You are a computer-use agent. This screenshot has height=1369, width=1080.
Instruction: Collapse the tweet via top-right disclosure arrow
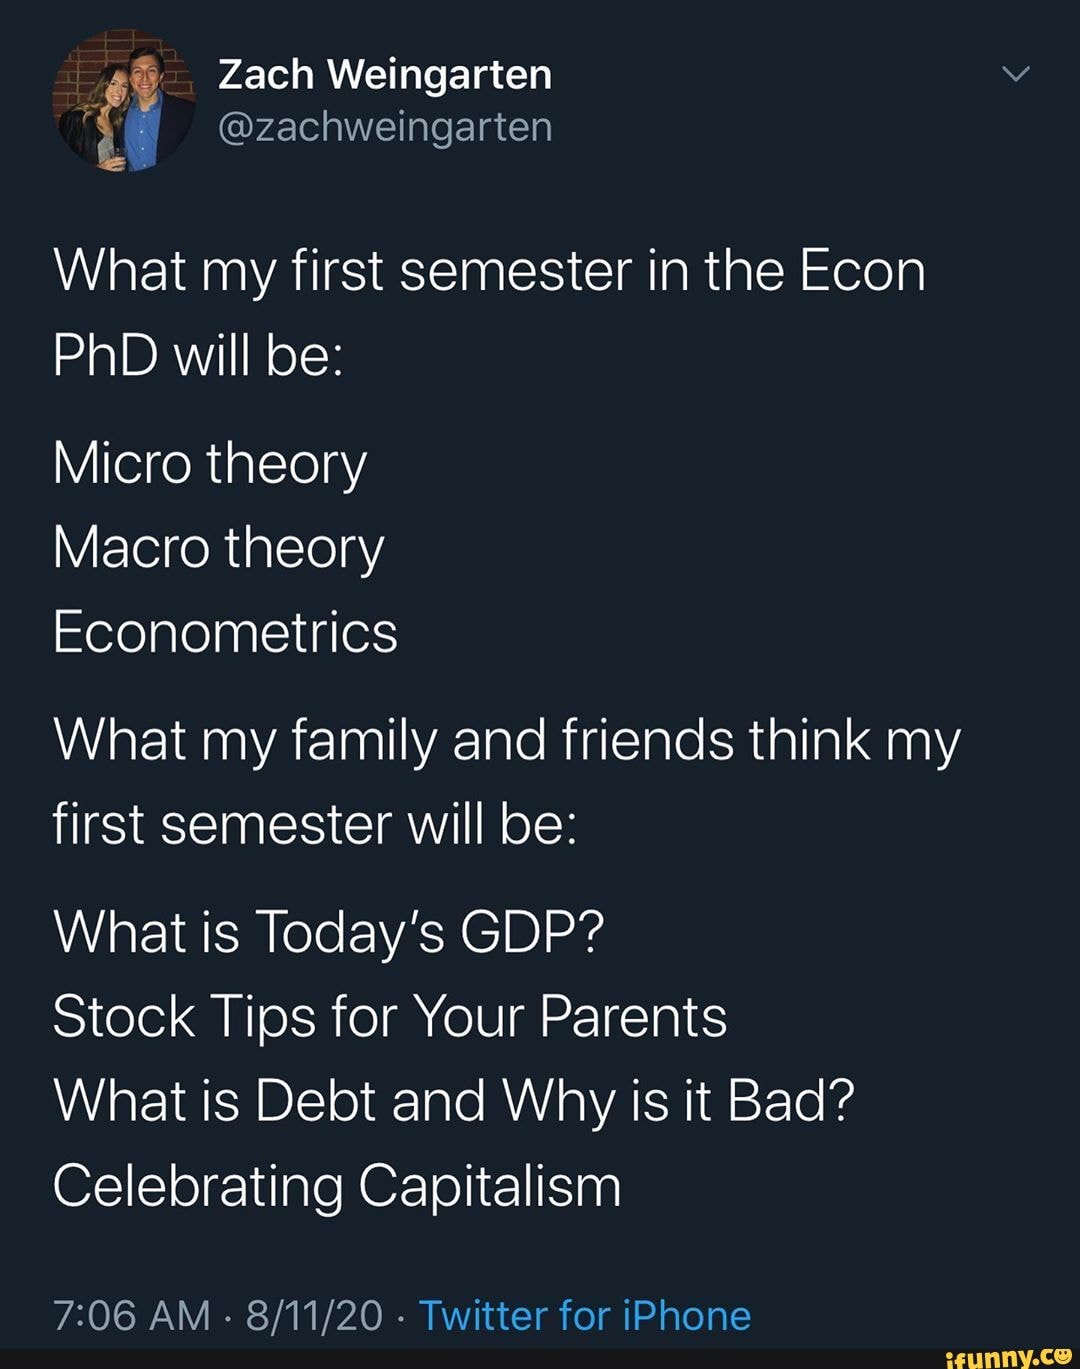(1013, 75)
